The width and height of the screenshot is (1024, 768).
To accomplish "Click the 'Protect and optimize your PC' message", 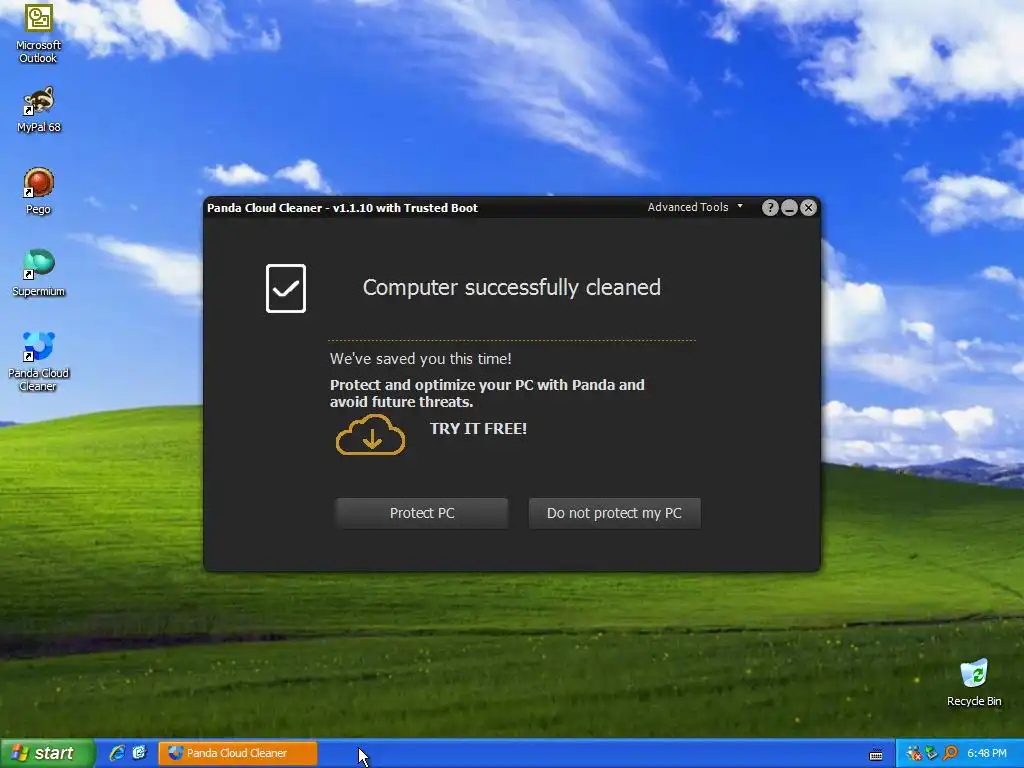I will [487, 393].
